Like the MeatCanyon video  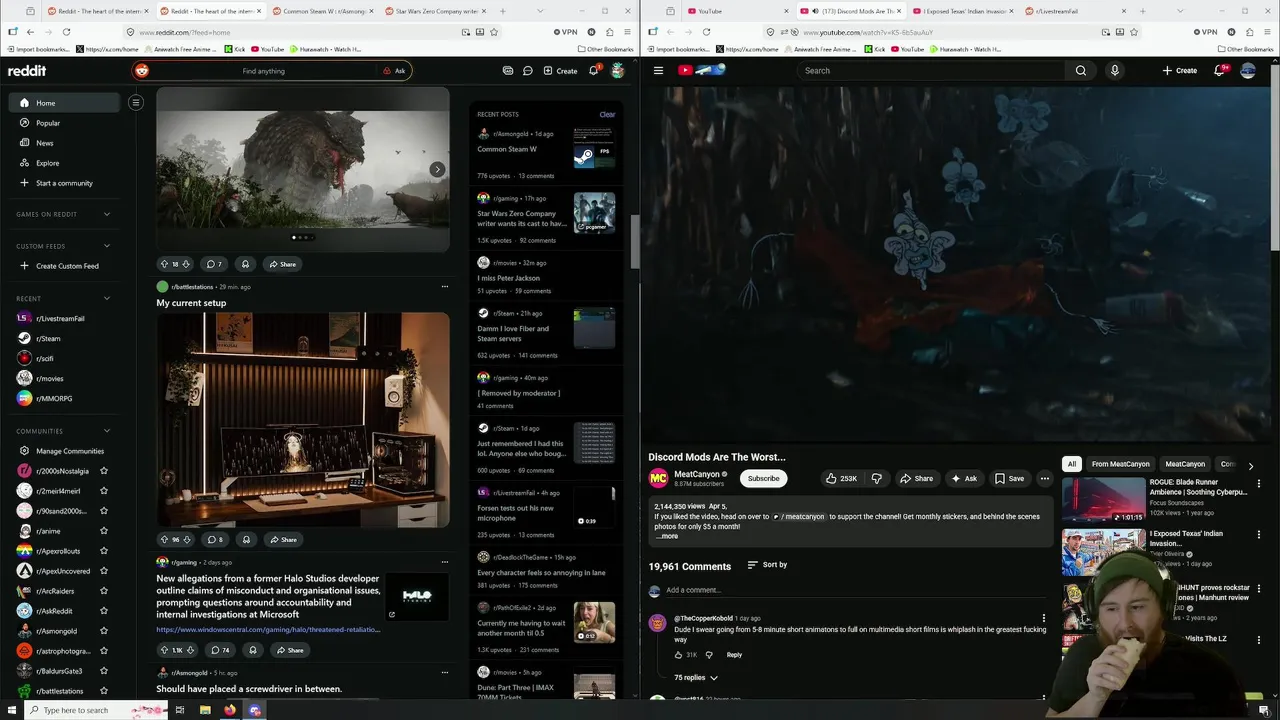(x=841, y=478)
